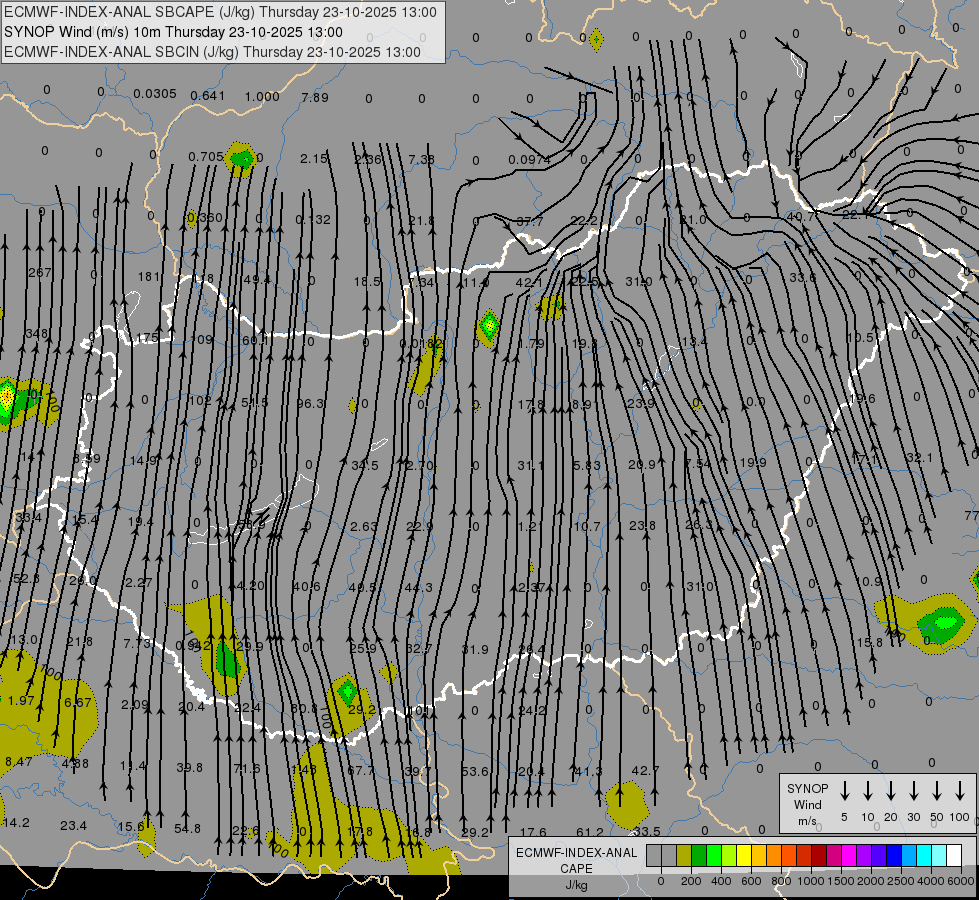Viewport: 979px width, 900px height.
Task: Click the grid value 53.6
Action: [x=475, y=771]
